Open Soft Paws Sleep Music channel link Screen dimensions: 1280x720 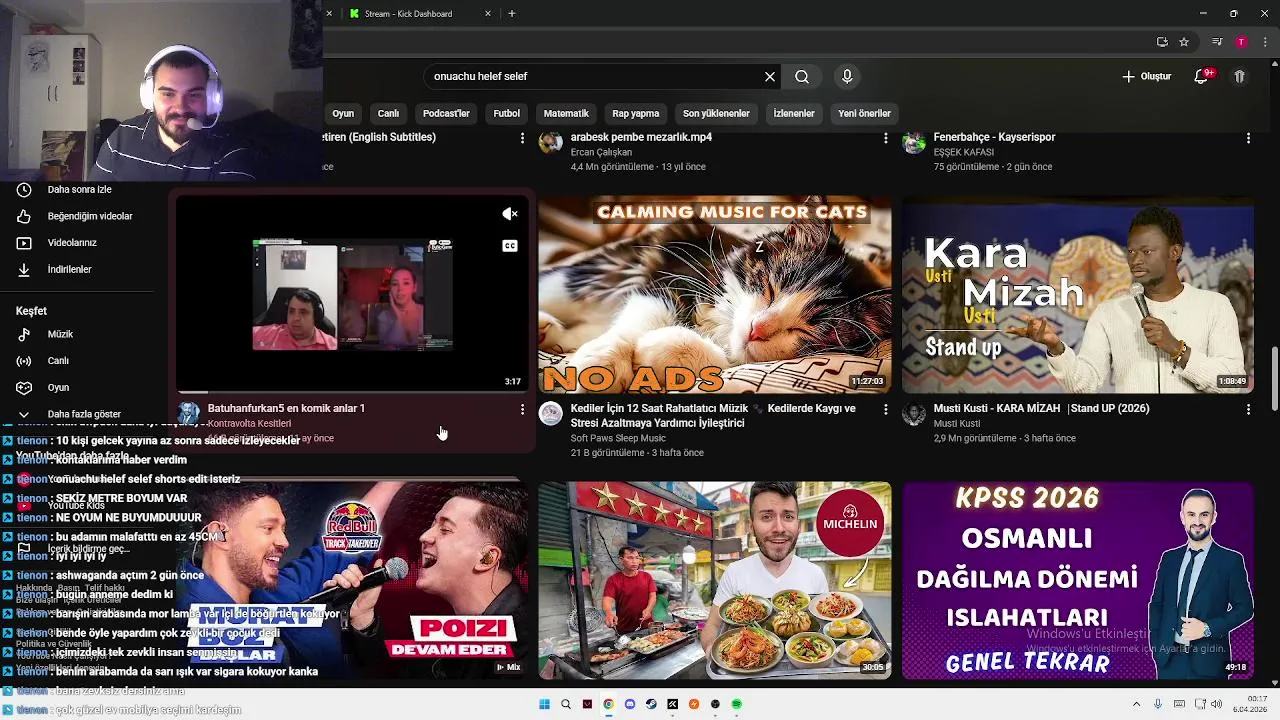pos(618,438)
